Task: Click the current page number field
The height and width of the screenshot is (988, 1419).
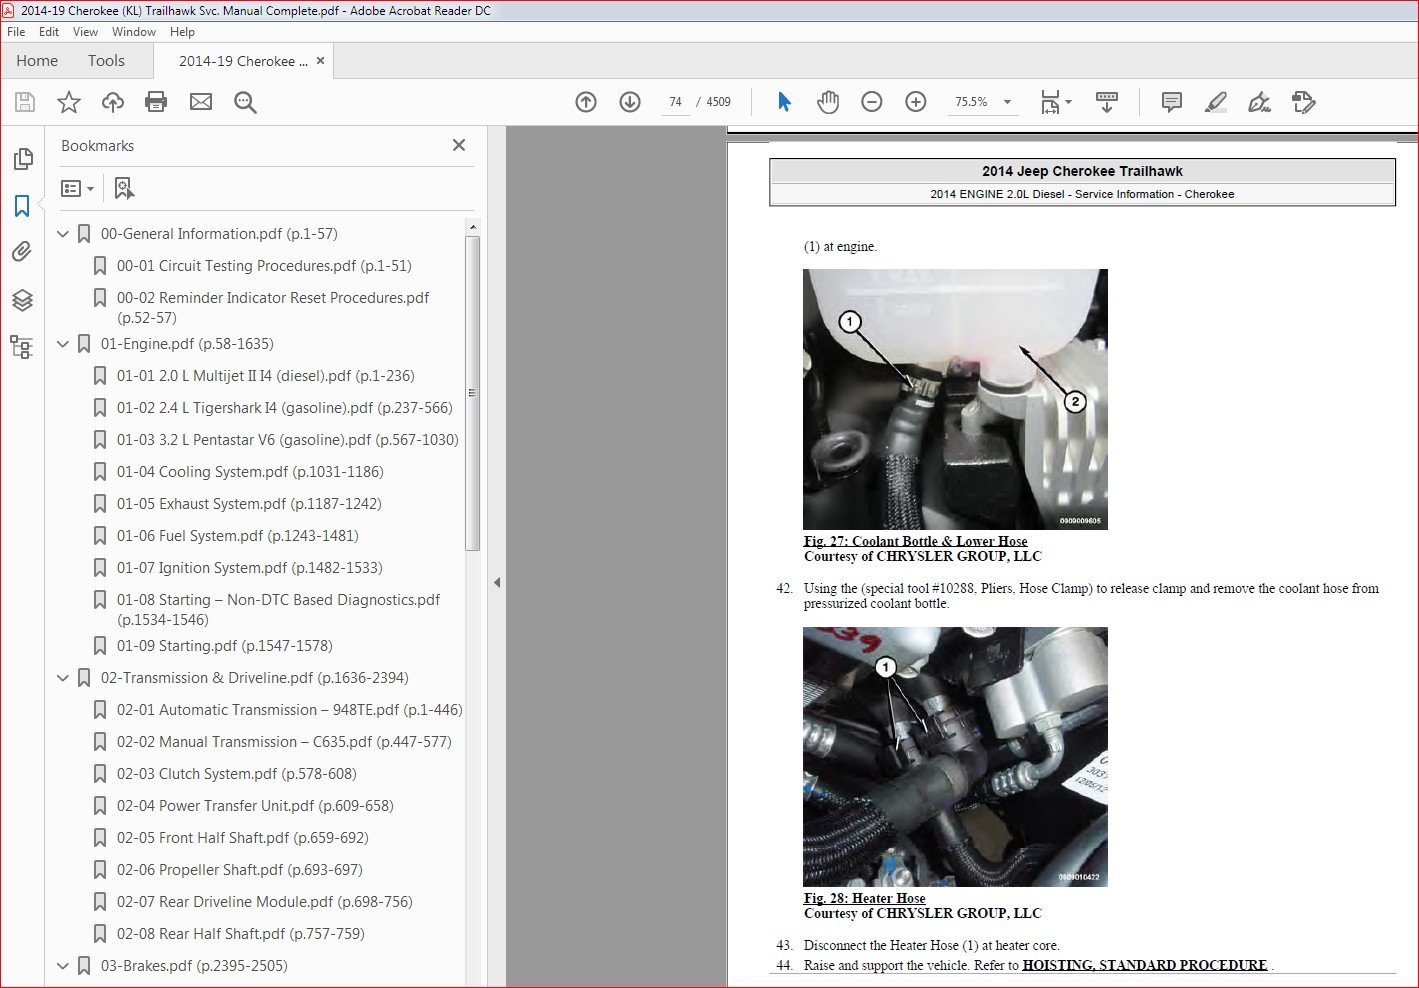Action: [676, 102]
